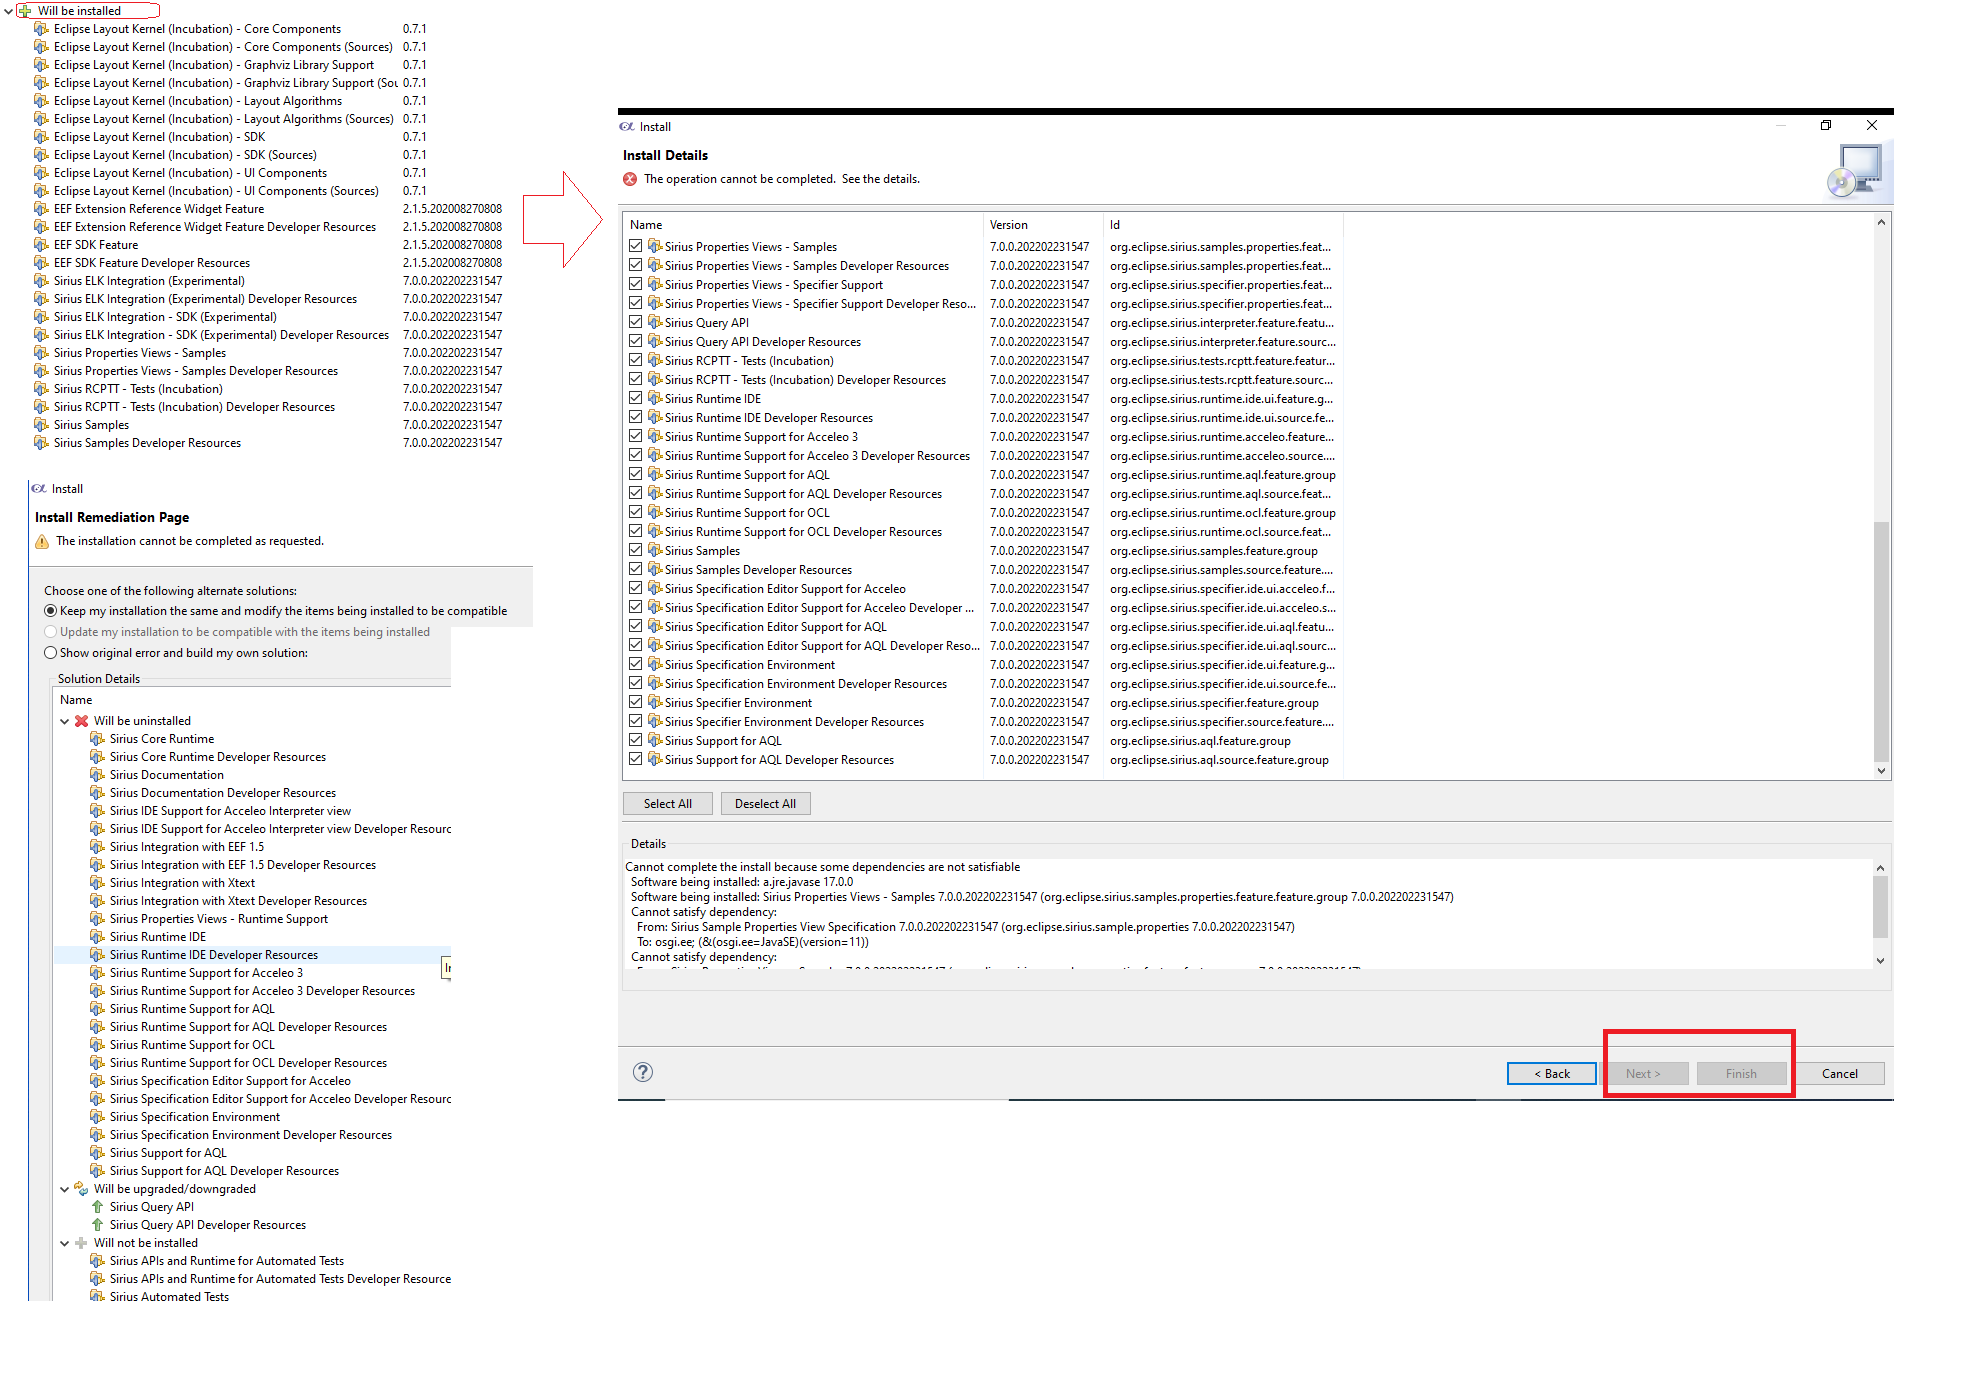This screenshot has height=1400, width=1968.
Task: Collapse the Will not be installed group
Action: pos(65,1243)
